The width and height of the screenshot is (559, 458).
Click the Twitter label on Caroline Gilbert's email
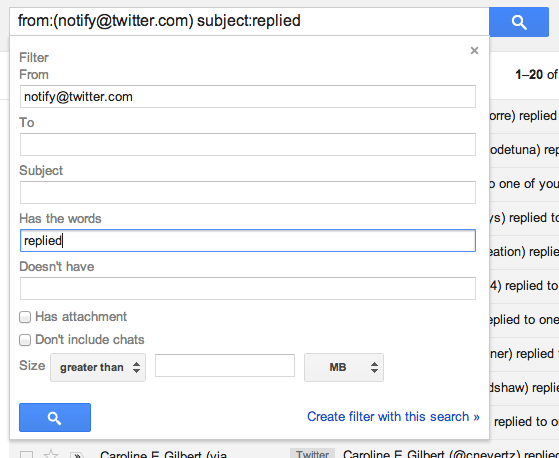313,454
